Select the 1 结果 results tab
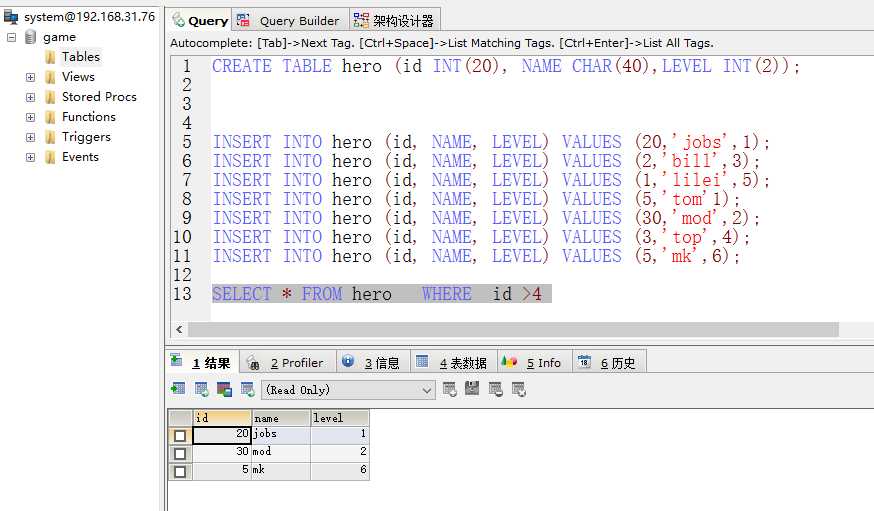The width and height of the screenshot is (874, 511). (x=202, y=363)
